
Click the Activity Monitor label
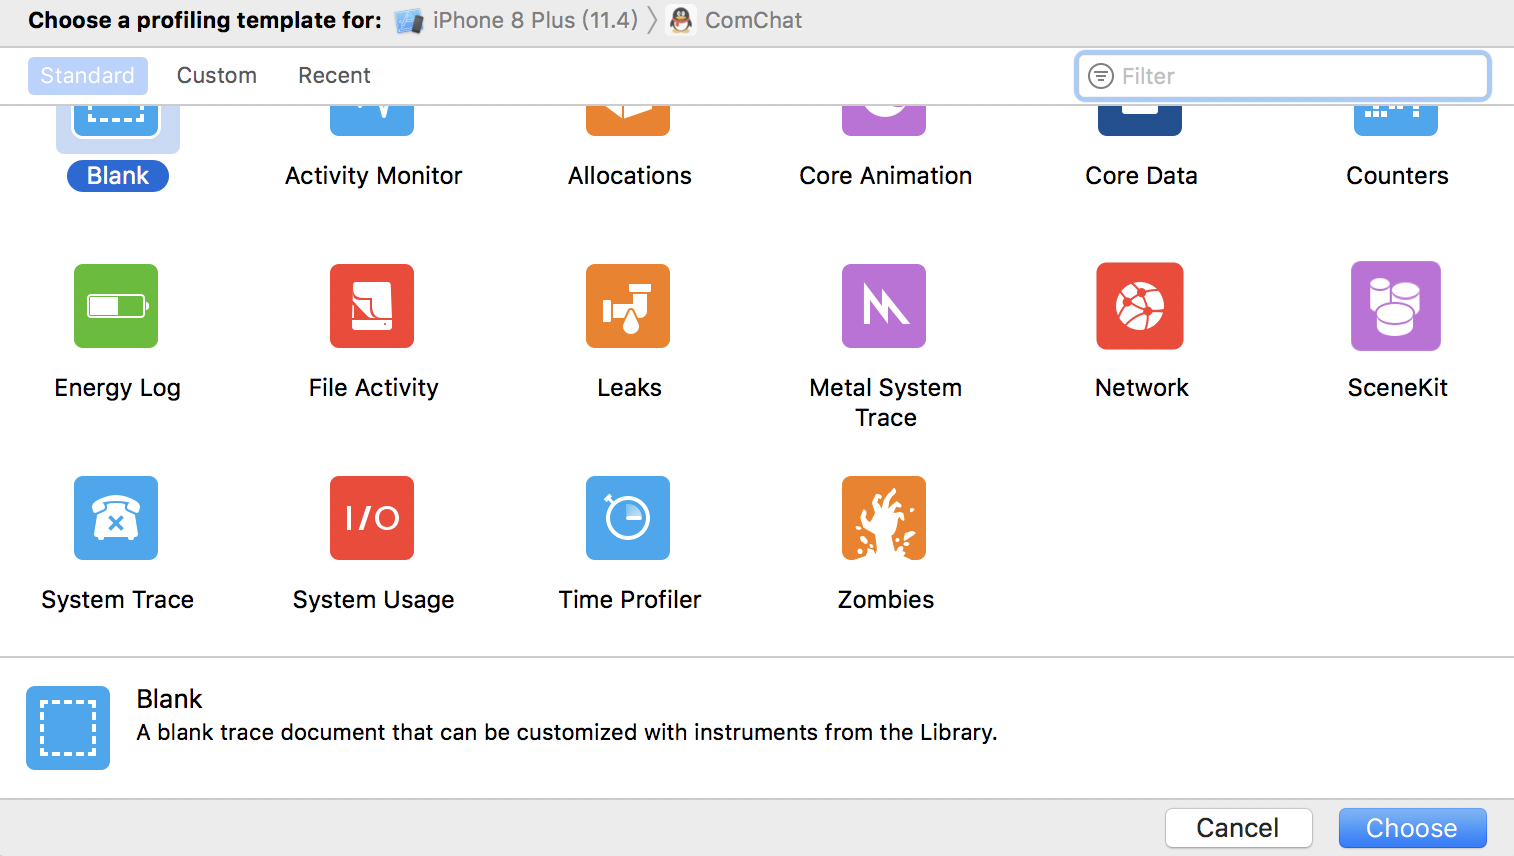click(x=373, y=176)
